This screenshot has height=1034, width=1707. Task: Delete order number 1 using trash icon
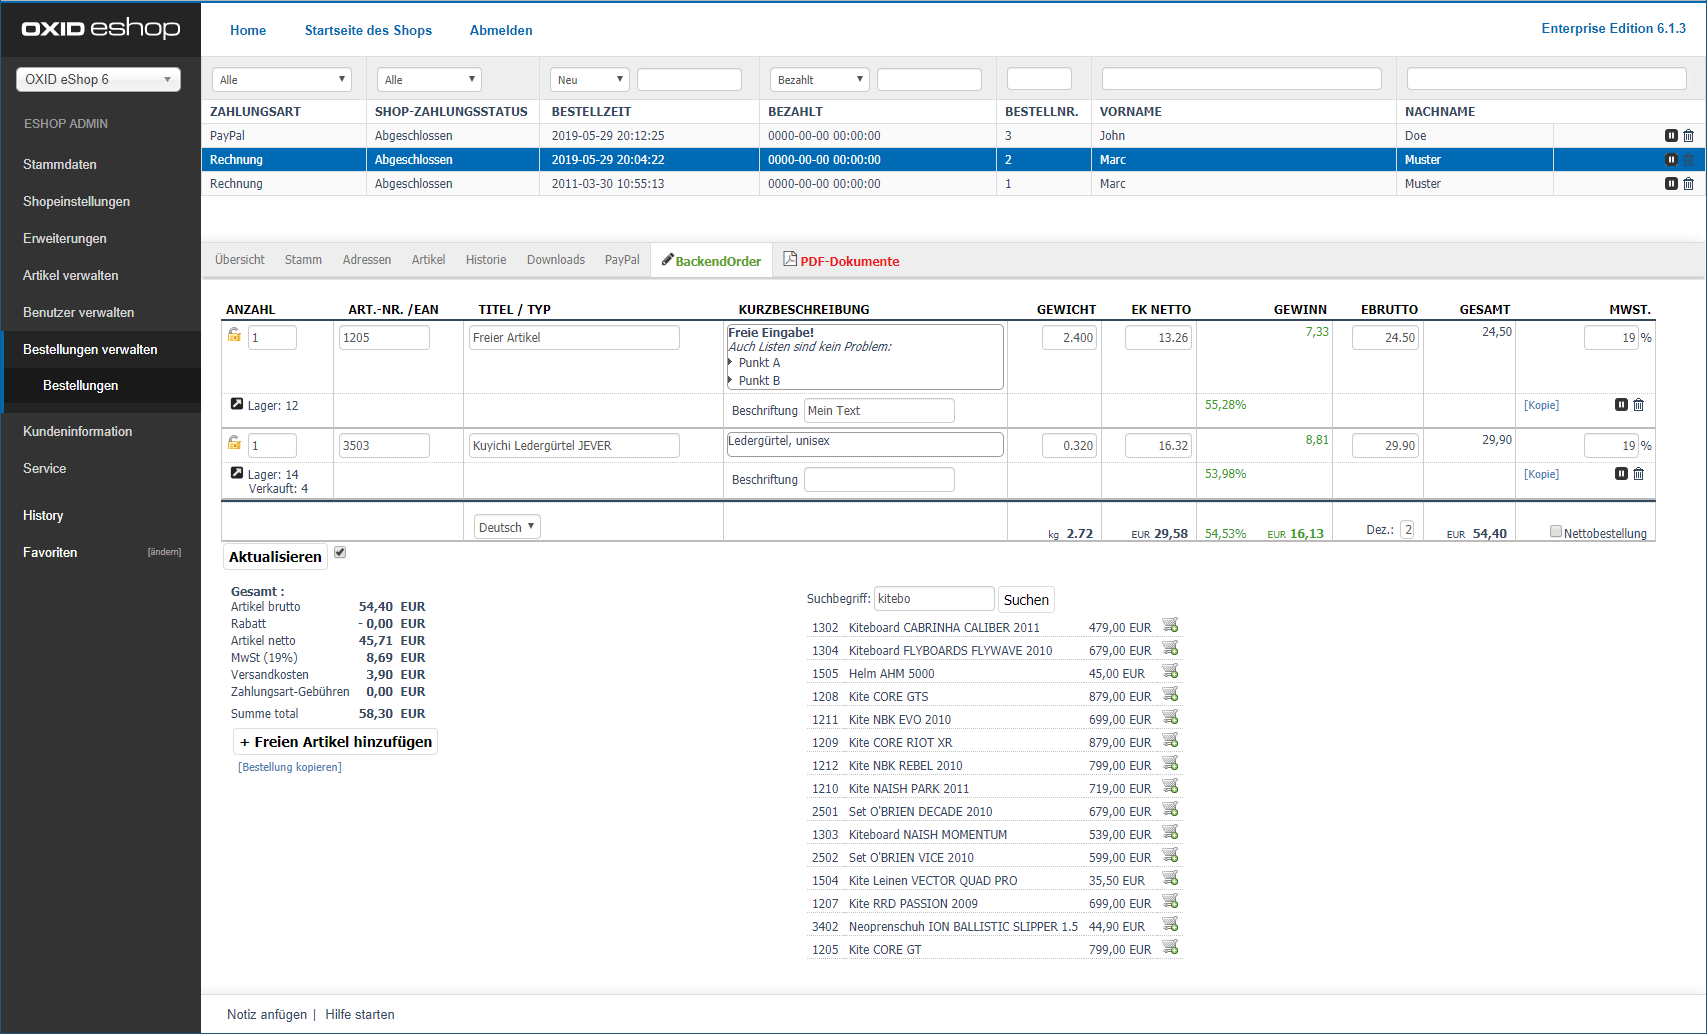tap(1689, 184)
